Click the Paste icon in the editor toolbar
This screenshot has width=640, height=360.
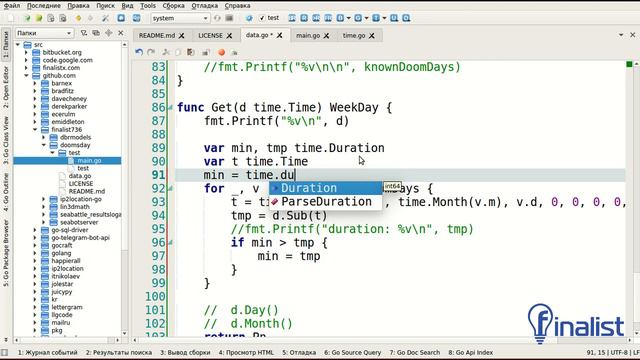[x=191, y=52]
